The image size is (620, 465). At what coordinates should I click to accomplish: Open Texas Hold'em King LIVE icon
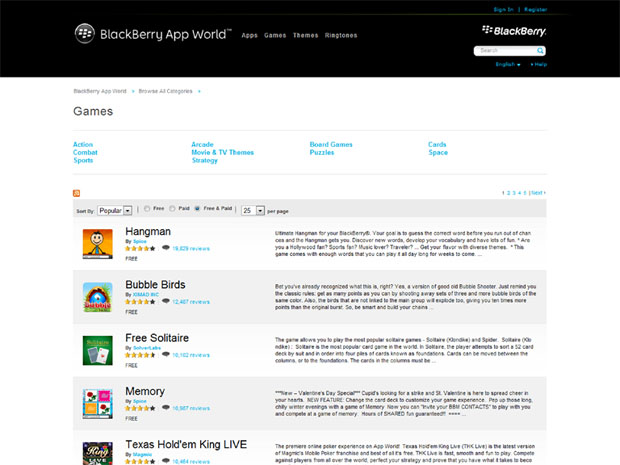[x=98, y=453]
